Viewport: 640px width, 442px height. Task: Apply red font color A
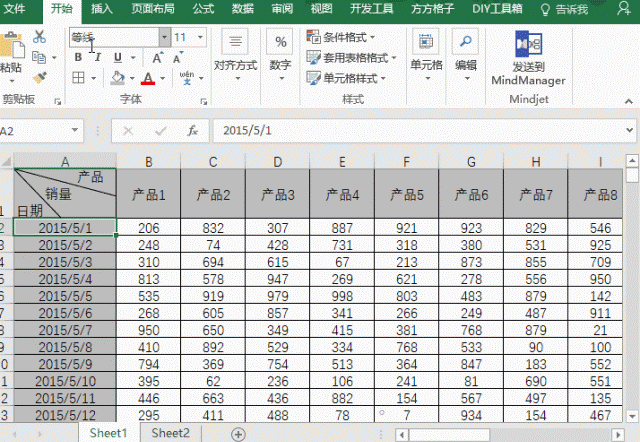tap(148, 78)
